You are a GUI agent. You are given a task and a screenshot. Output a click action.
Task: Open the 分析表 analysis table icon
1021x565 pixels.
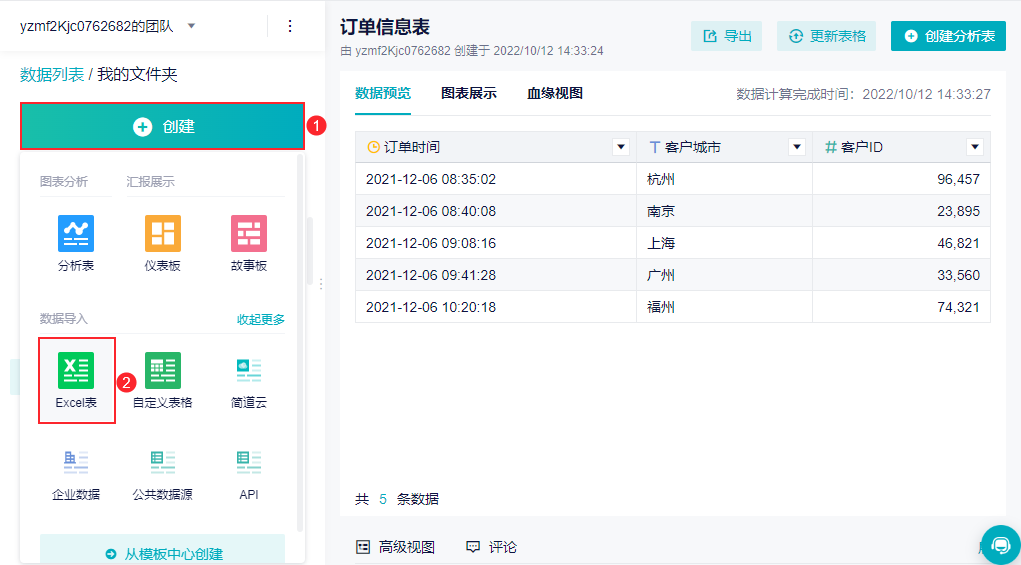[x=76, y=234]
